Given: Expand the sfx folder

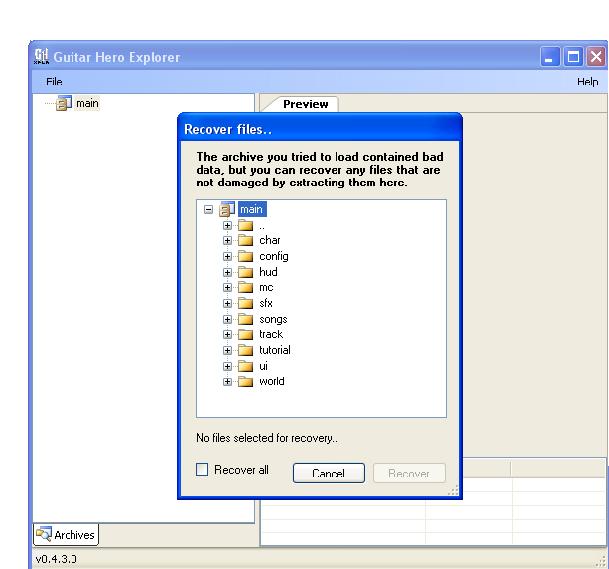Looking at the screenshot, I should tap(228, 303).
